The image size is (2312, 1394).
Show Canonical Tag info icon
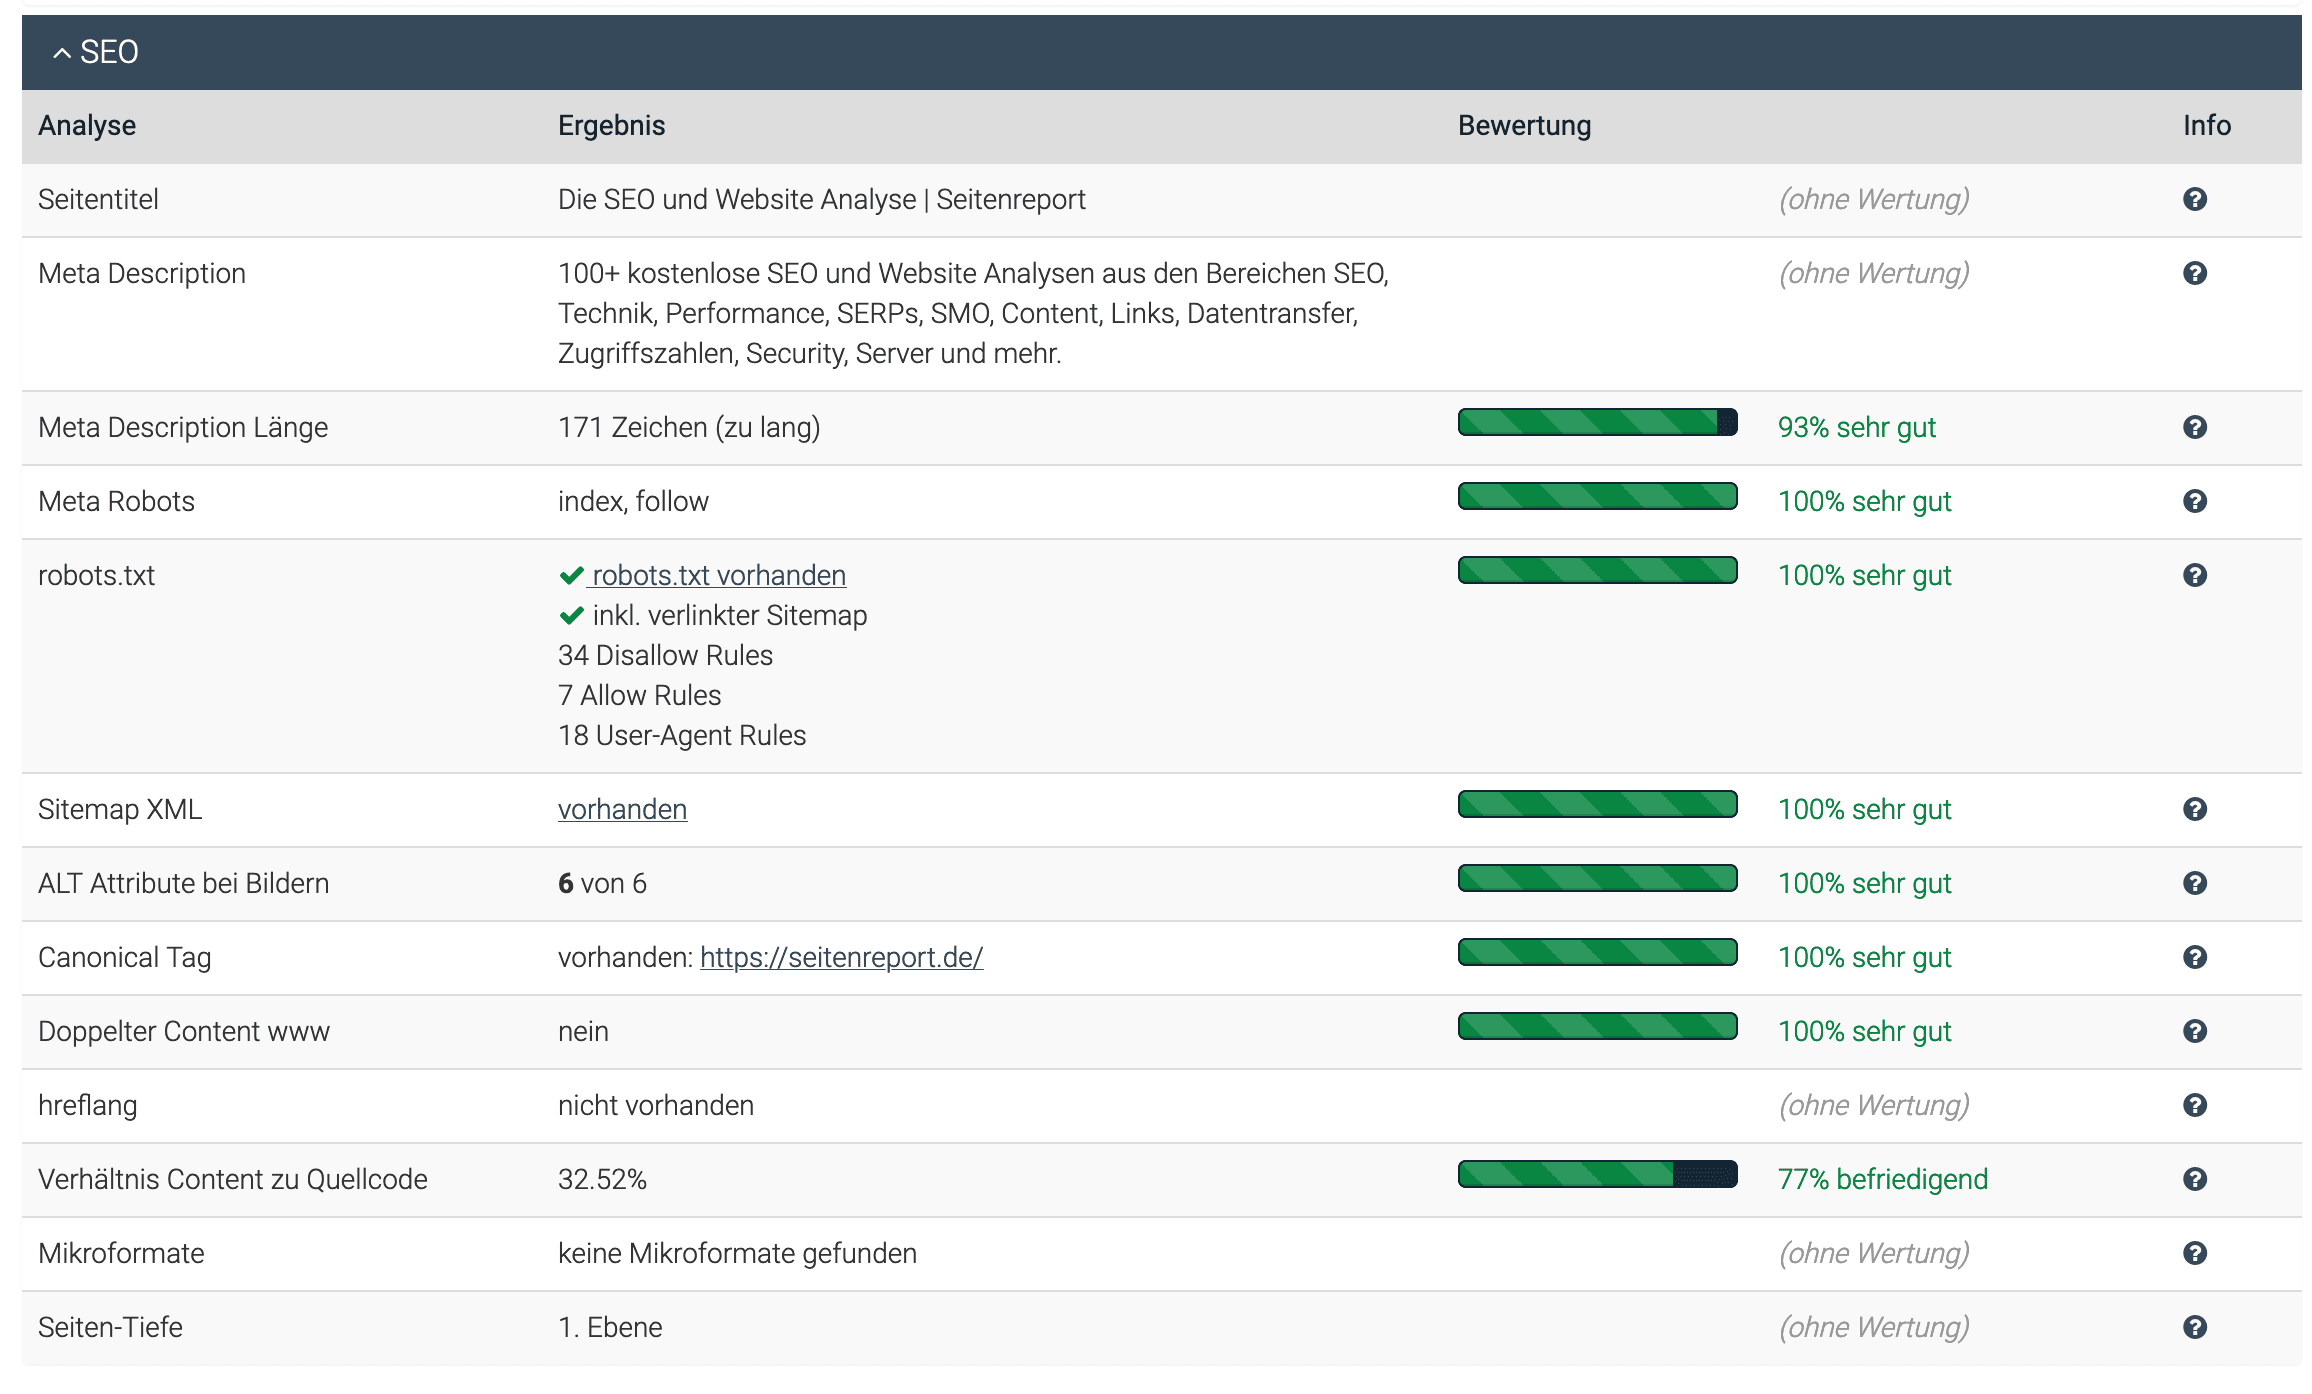tap(2194, 957)
